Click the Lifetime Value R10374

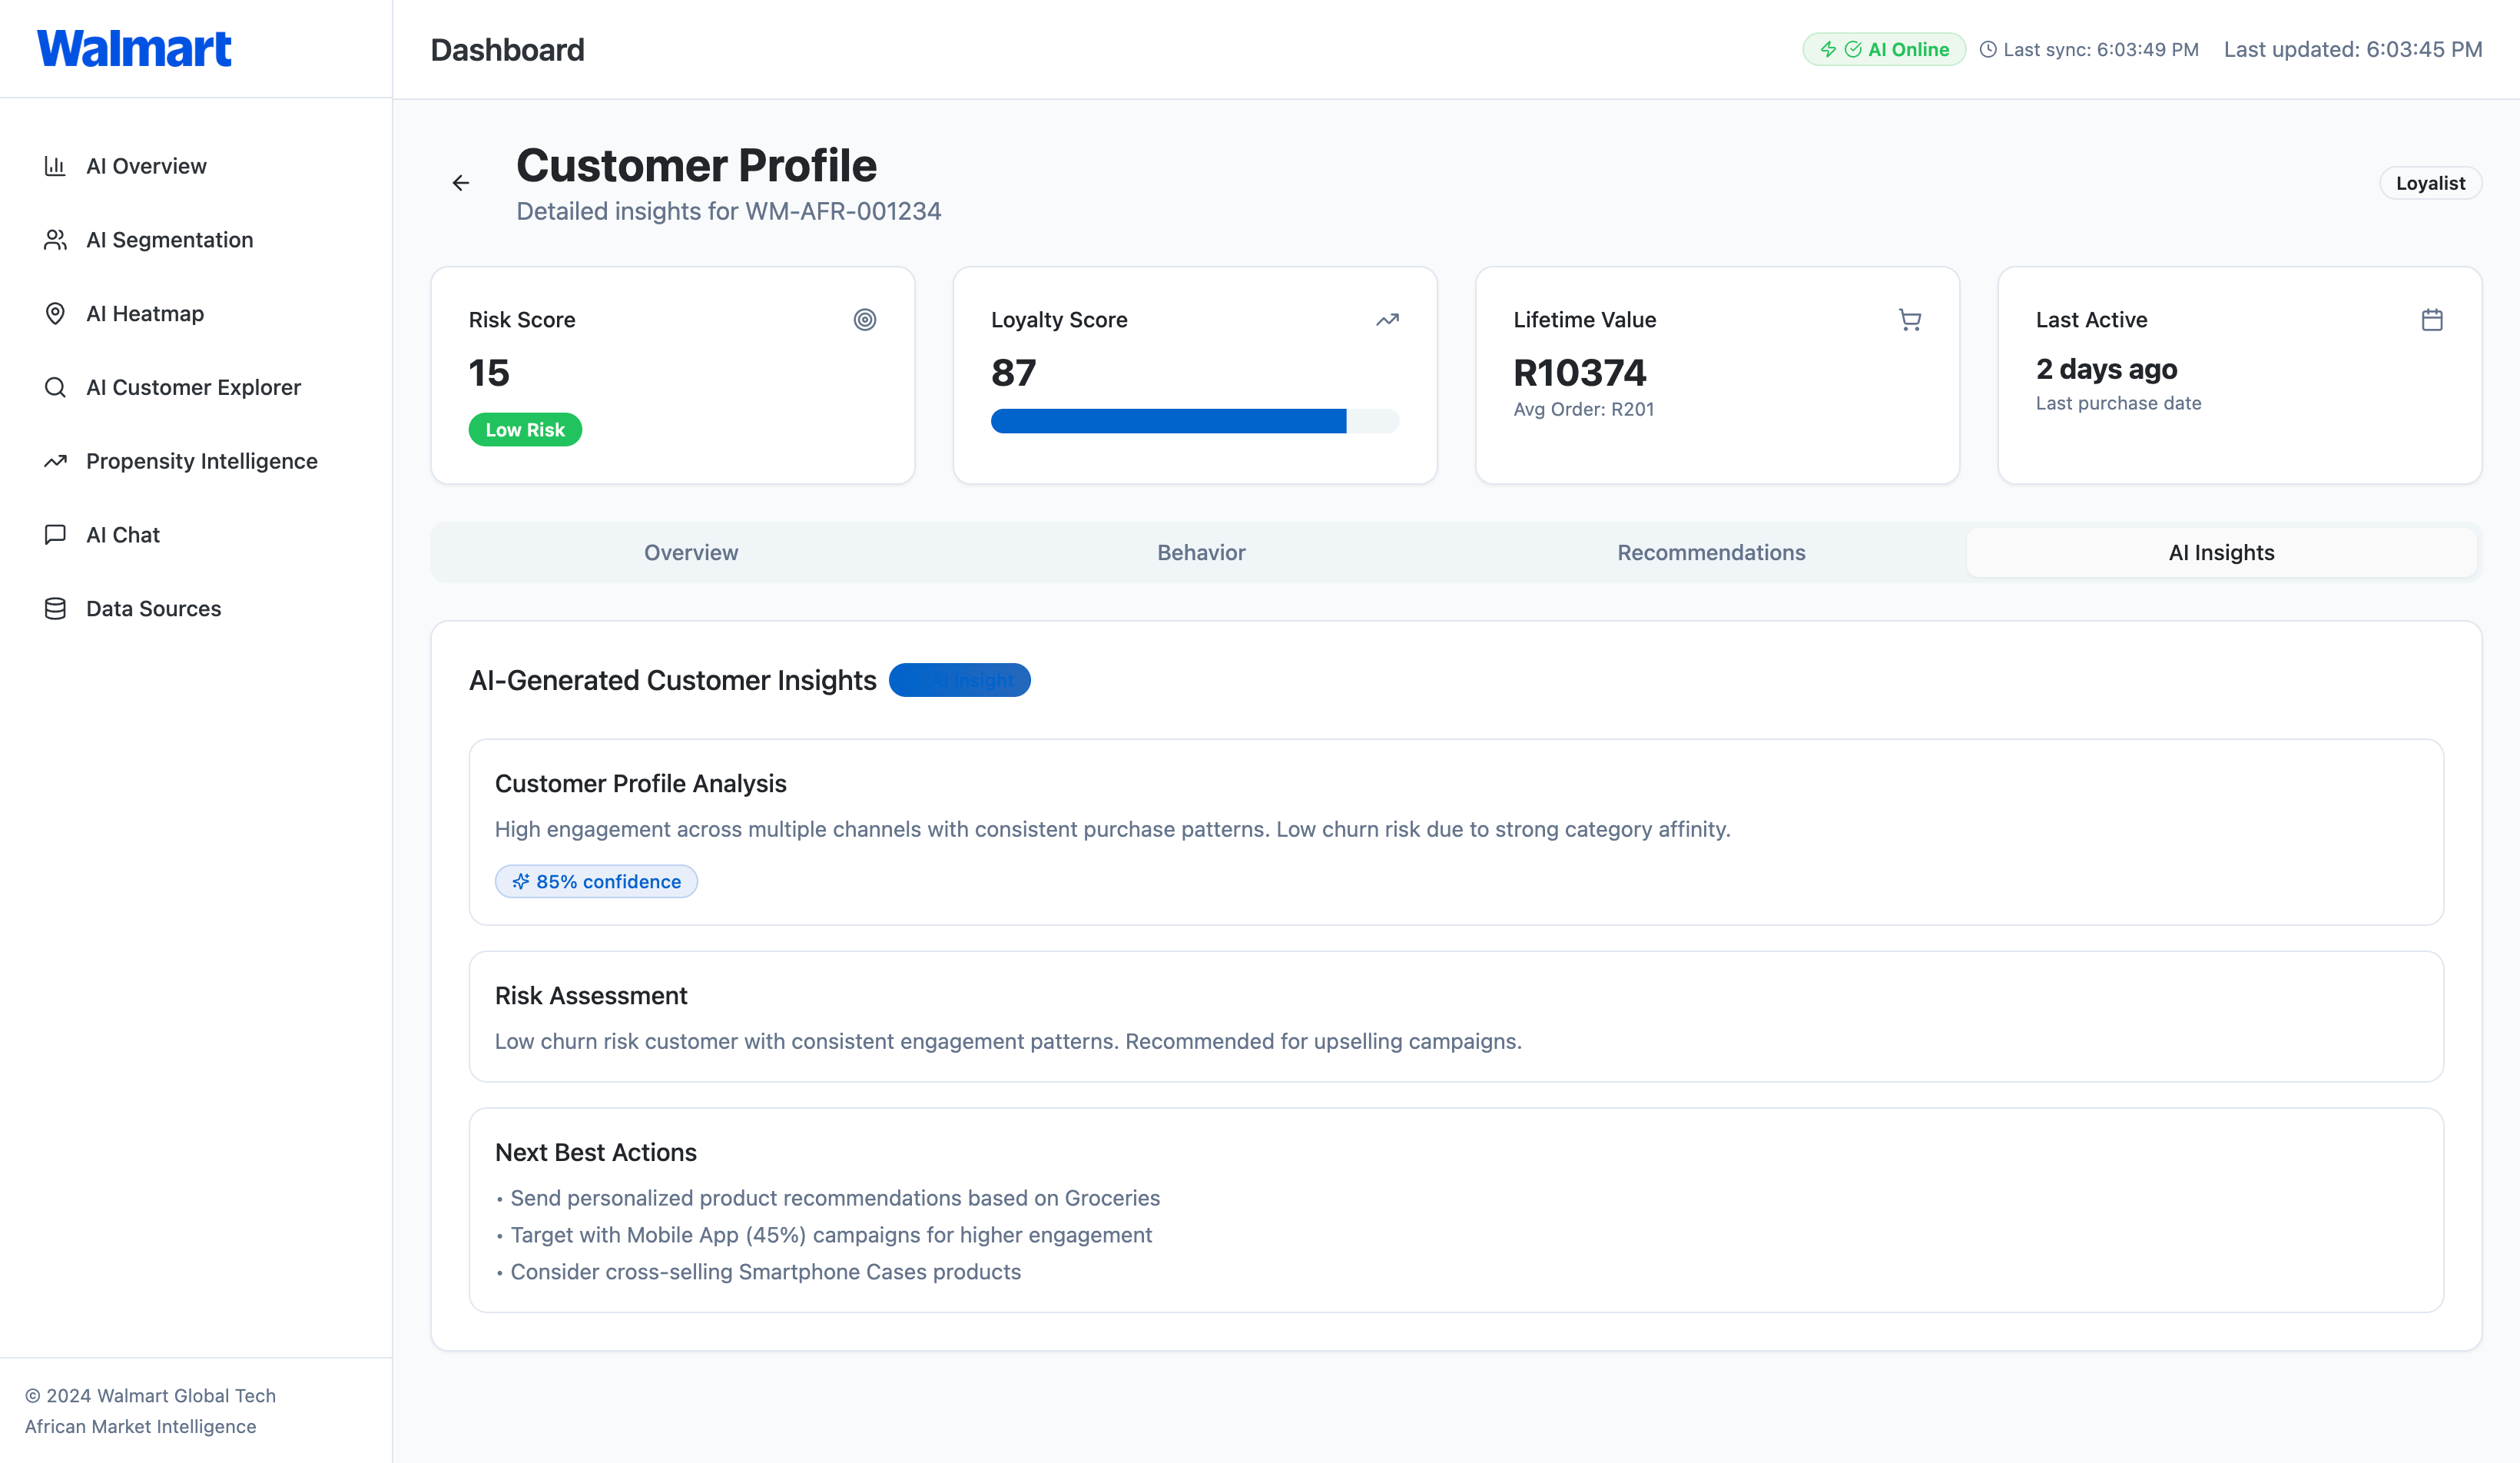1580,373
